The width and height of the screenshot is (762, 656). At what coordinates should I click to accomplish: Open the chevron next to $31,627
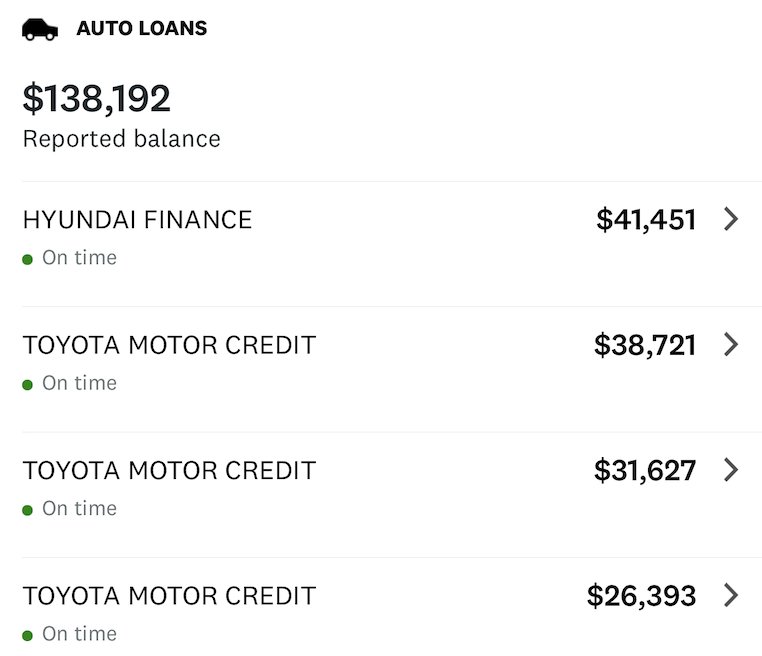pos(731,470)
